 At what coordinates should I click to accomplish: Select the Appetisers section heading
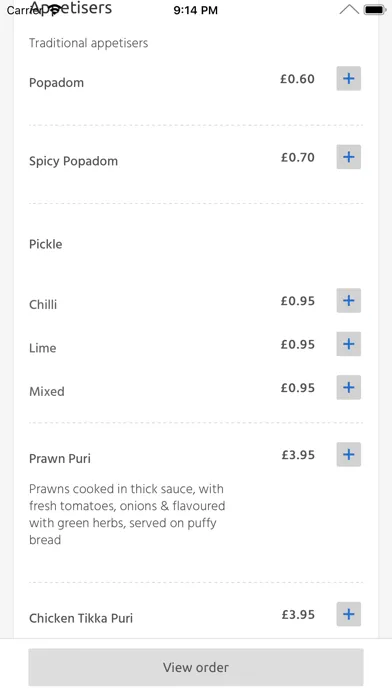point(71,8)
